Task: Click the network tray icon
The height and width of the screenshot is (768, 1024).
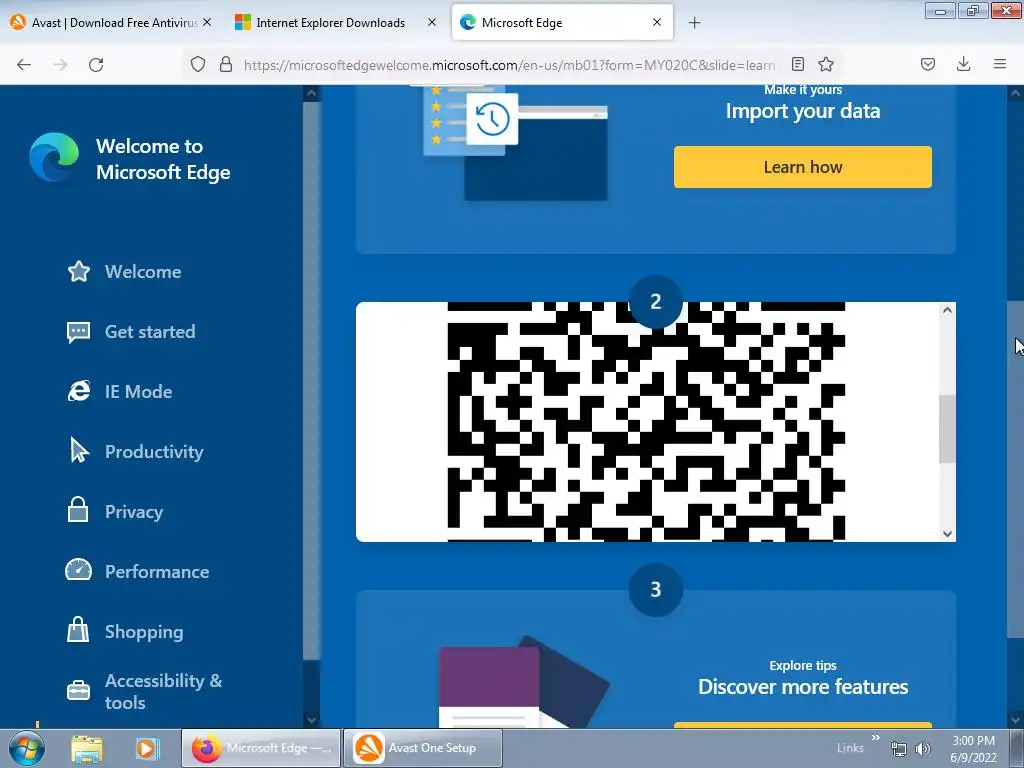Action: click(899, 749)
